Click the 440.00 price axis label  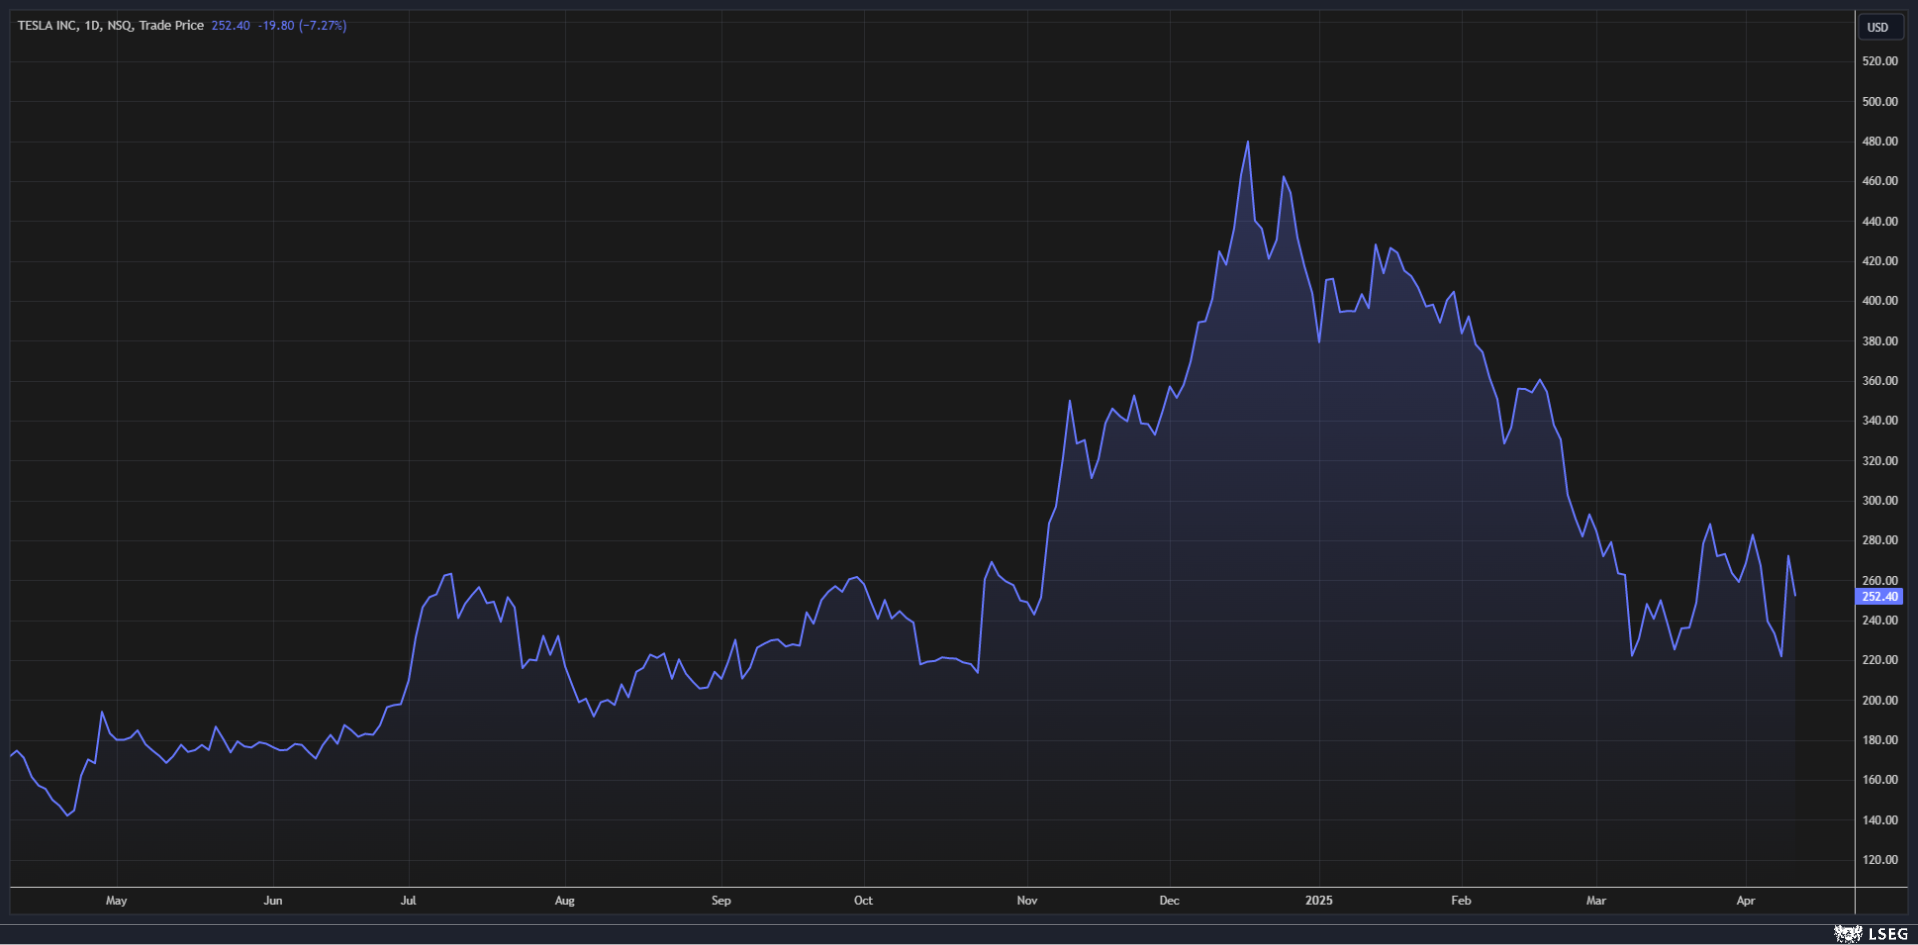[1880, 221]
